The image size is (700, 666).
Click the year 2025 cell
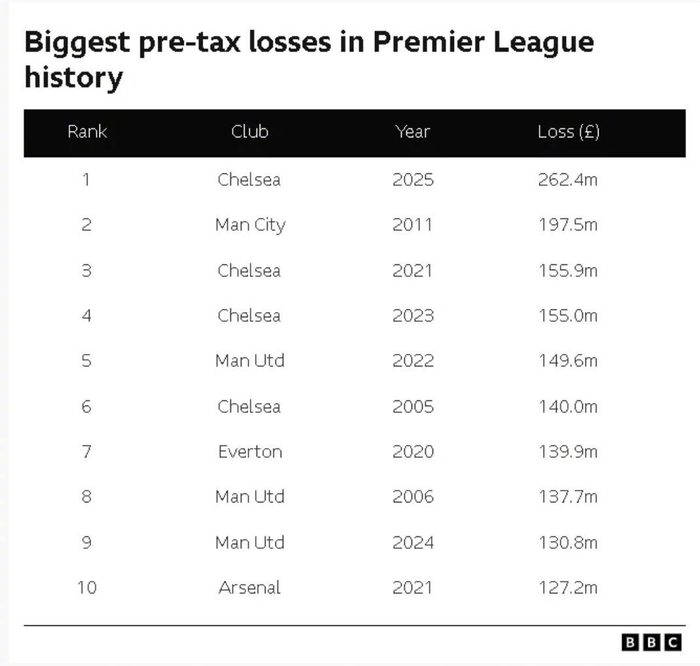[412, 180]
